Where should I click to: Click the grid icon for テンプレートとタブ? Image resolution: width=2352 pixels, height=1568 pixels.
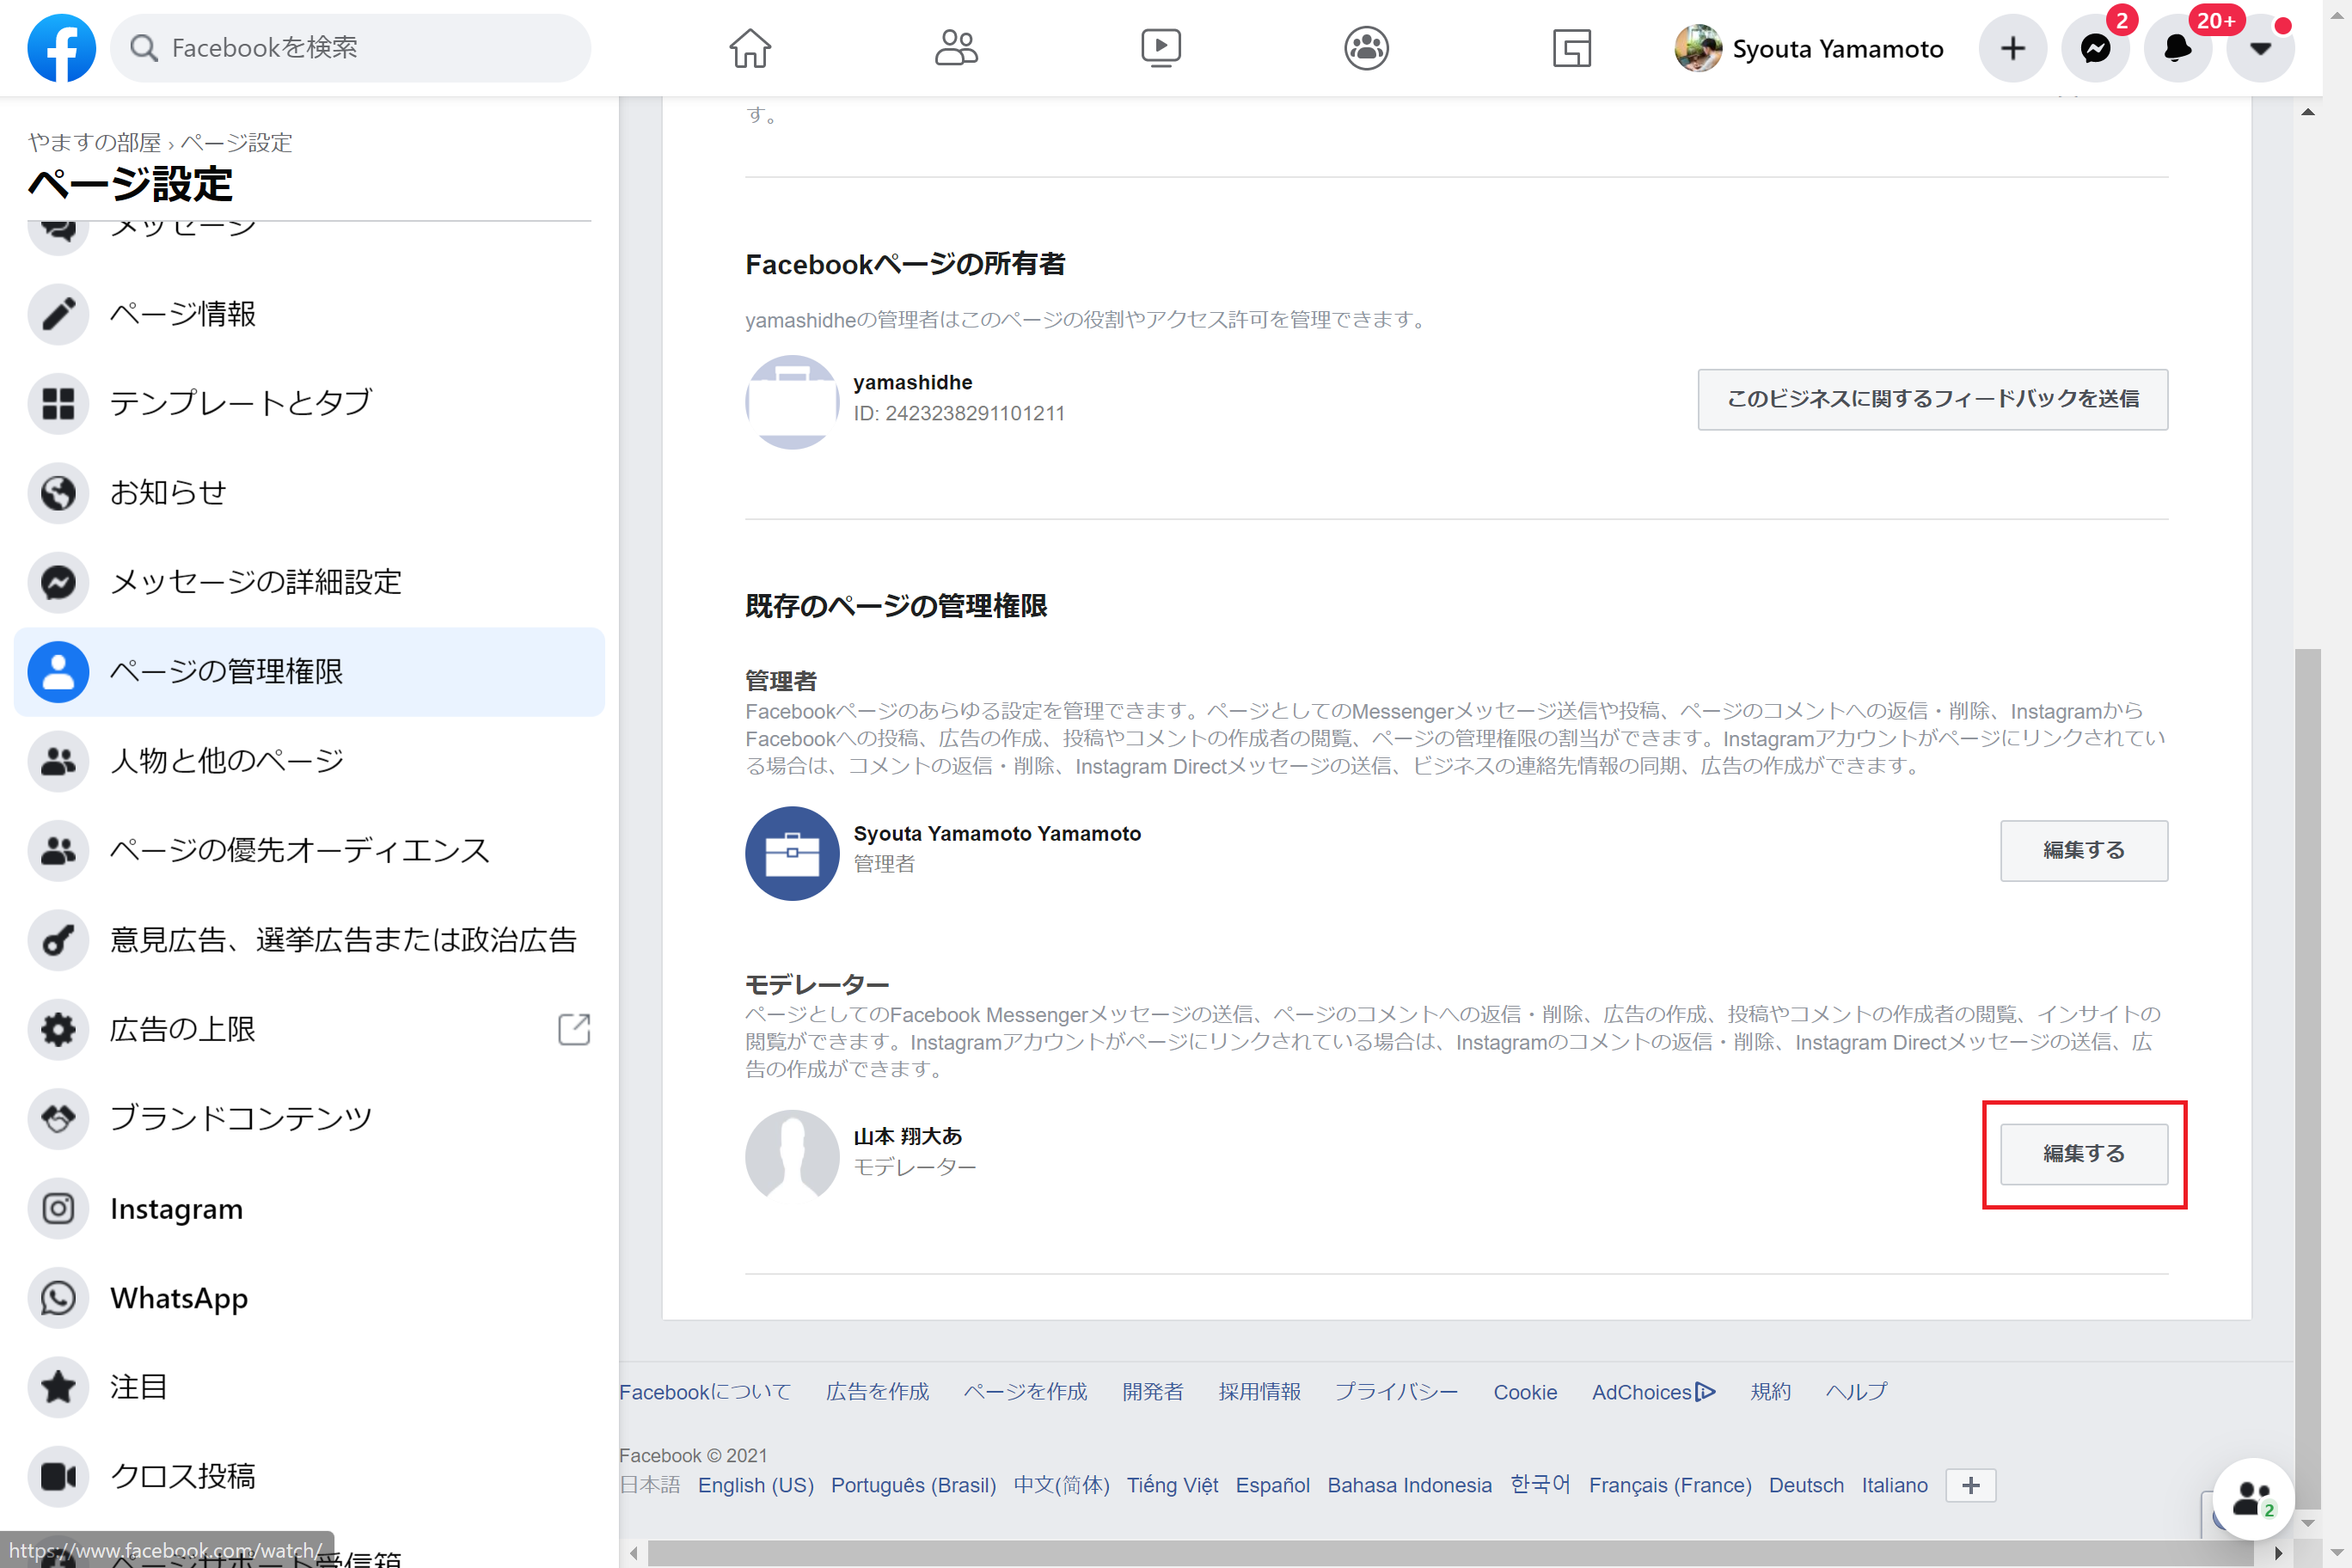coord(58,403)
